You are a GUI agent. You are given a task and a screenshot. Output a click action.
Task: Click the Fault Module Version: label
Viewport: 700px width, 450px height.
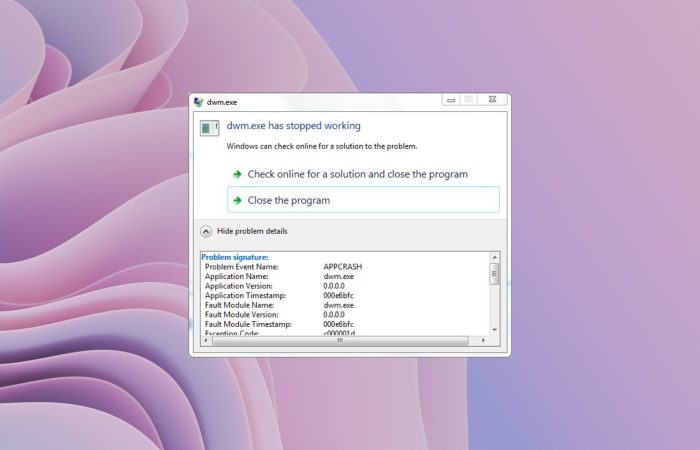242,315
